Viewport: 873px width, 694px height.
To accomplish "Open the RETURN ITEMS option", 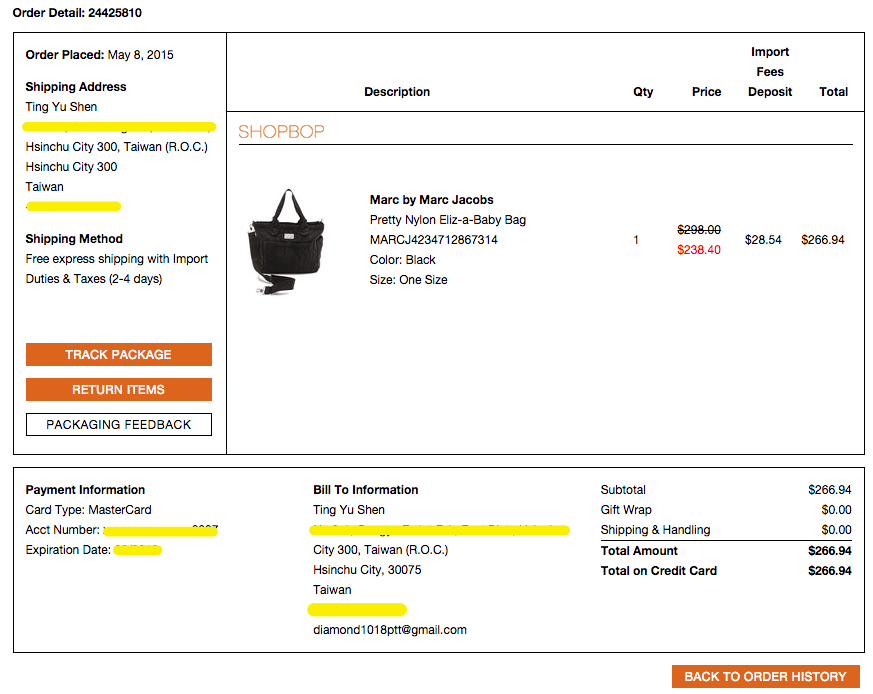I will 119,389.
